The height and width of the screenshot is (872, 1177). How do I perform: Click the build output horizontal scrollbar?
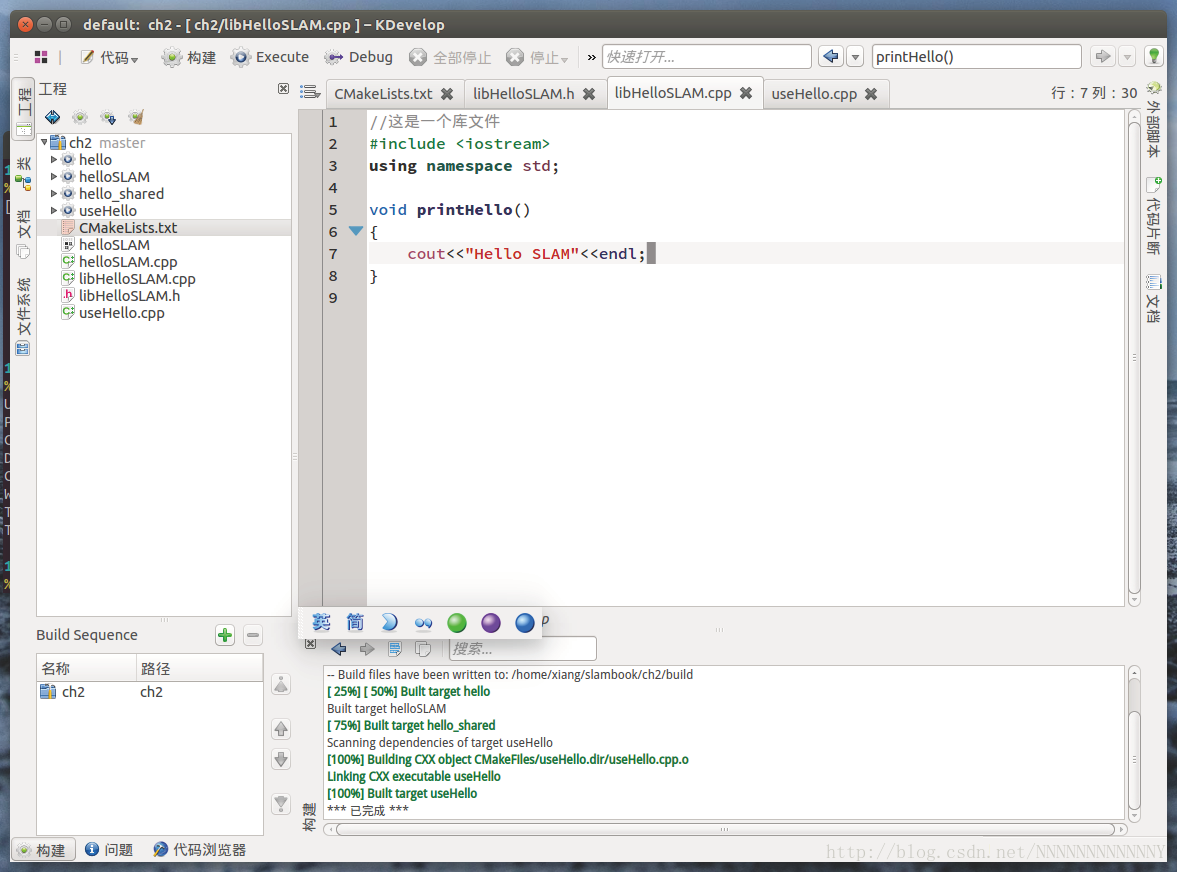click(725, 829)
